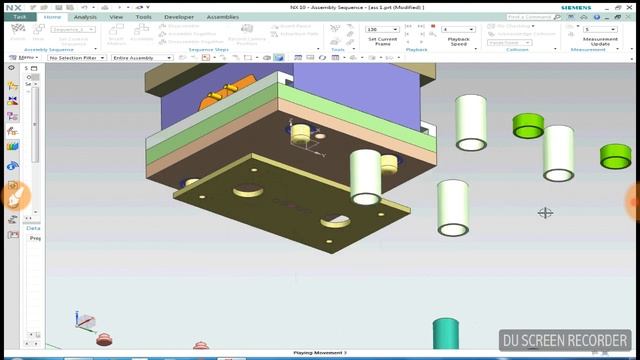Open the Assembly Navigator sidebar icon

click(x=13, y=85)
